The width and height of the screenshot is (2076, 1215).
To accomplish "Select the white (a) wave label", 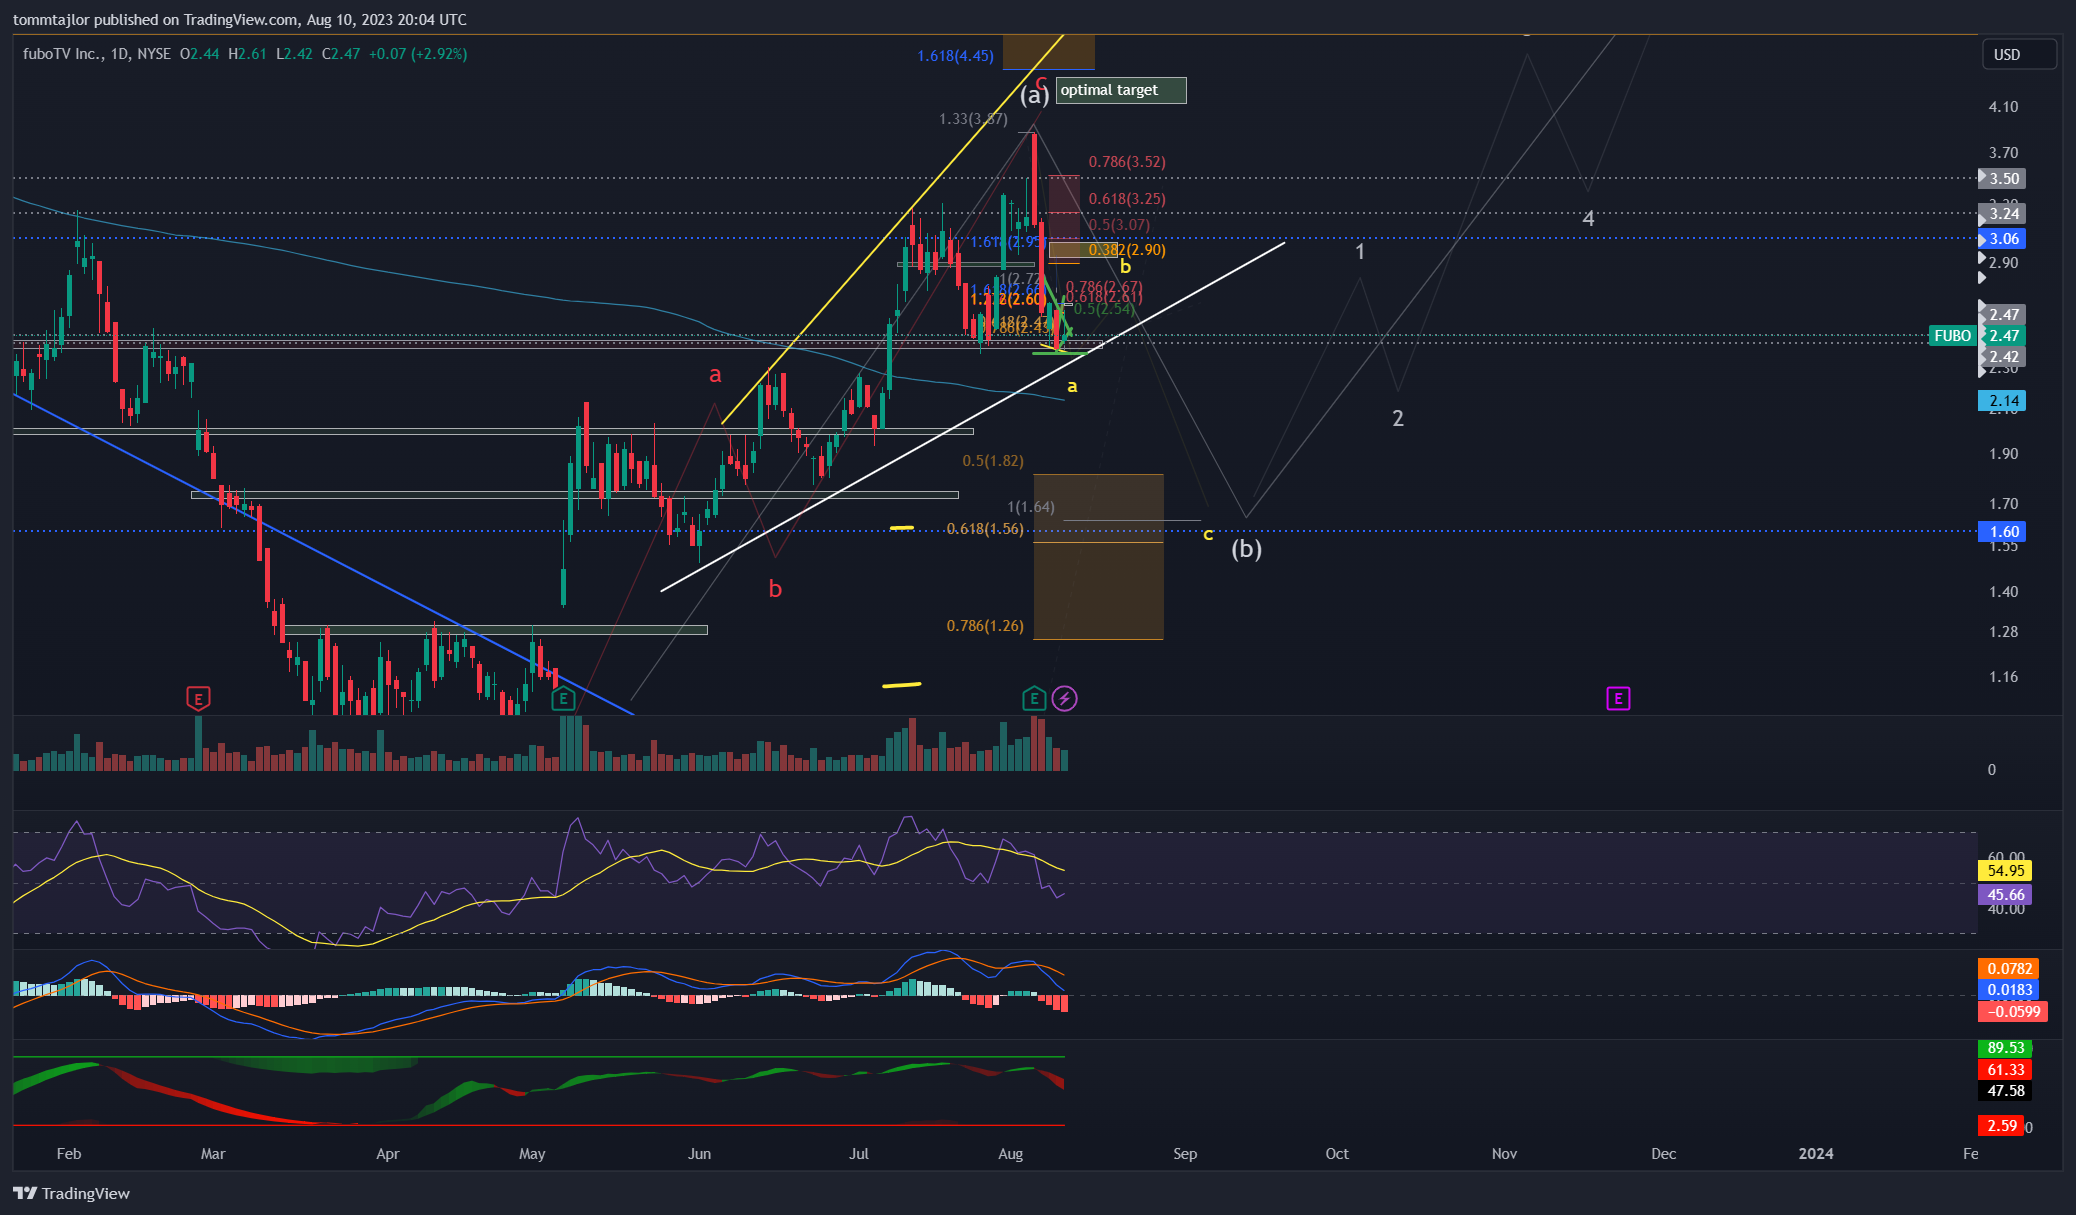I will (x=1034, y=95).
